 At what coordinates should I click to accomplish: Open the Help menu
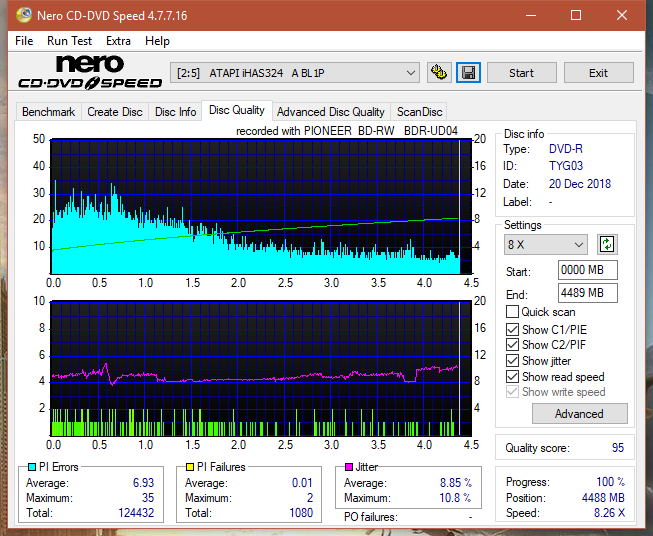click(x=157, y=41)
